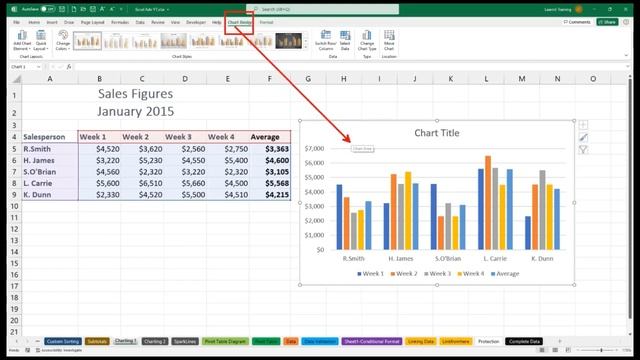
Task: Click Accessibility: Investigate in status bar
Action: 59,350
